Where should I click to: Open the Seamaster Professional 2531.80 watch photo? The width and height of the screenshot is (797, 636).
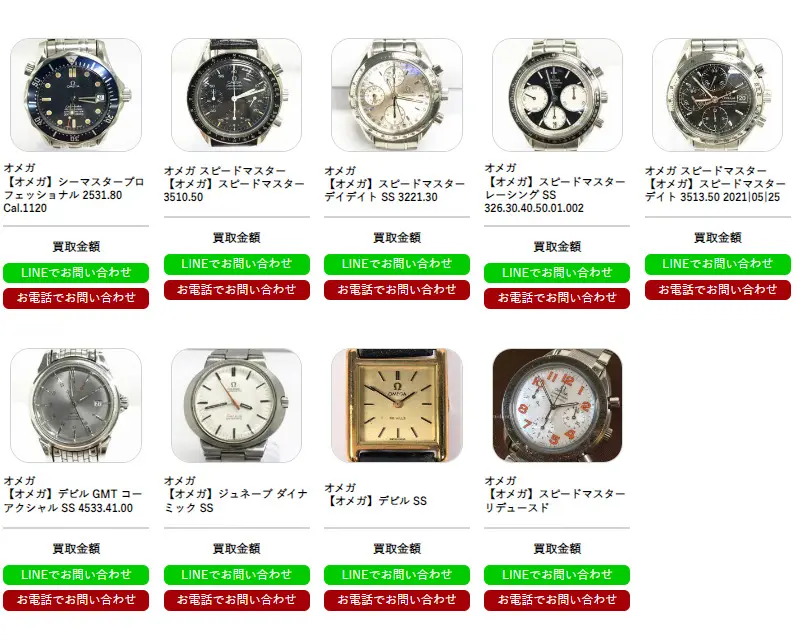[76, 95]
